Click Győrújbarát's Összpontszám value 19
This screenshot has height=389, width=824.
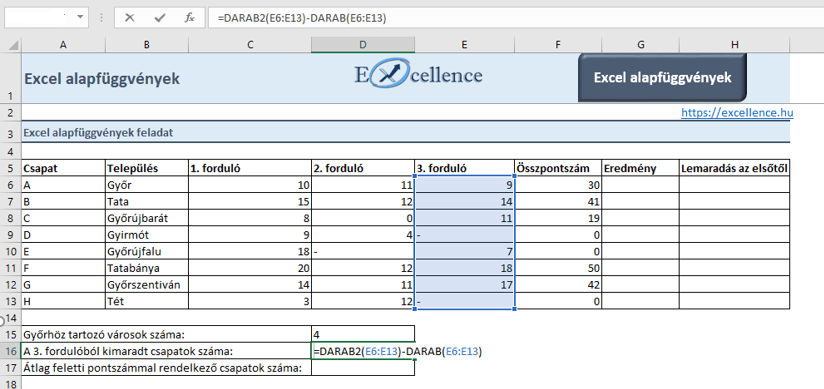pos(558,218)
